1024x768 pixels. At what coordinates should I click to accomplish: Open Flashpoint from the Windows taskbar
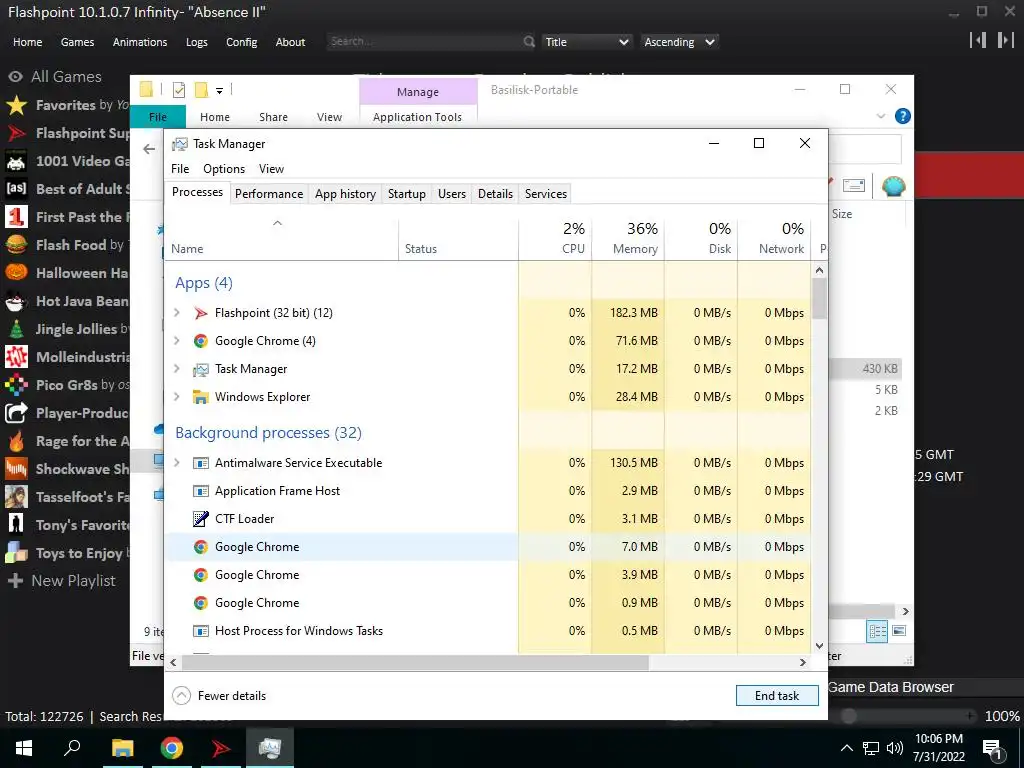(221, 748)
